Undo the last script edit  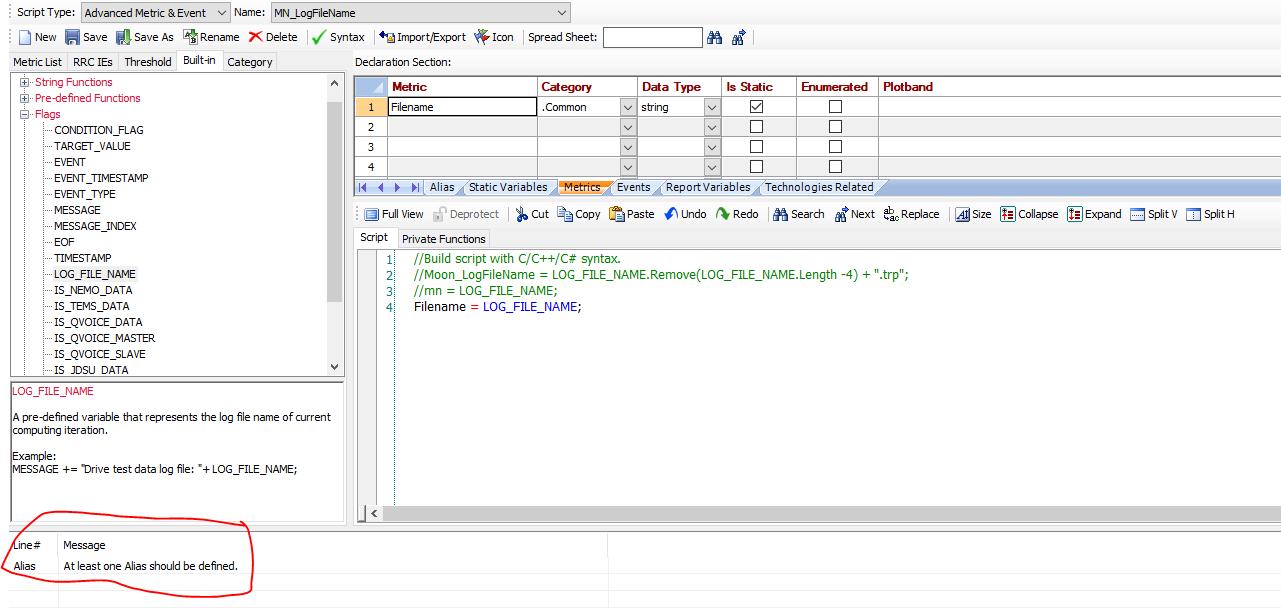(685, 213)
